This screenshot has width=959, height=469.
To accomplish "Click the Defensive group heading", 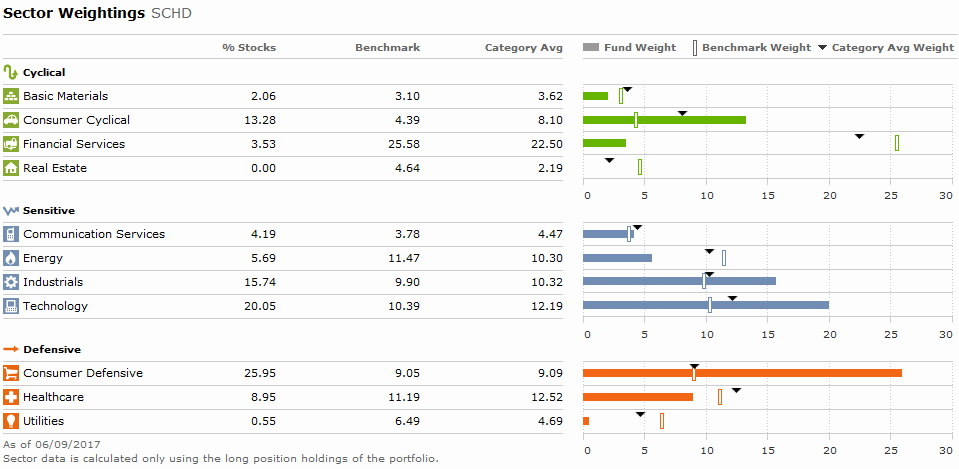I will coord(52,350).
